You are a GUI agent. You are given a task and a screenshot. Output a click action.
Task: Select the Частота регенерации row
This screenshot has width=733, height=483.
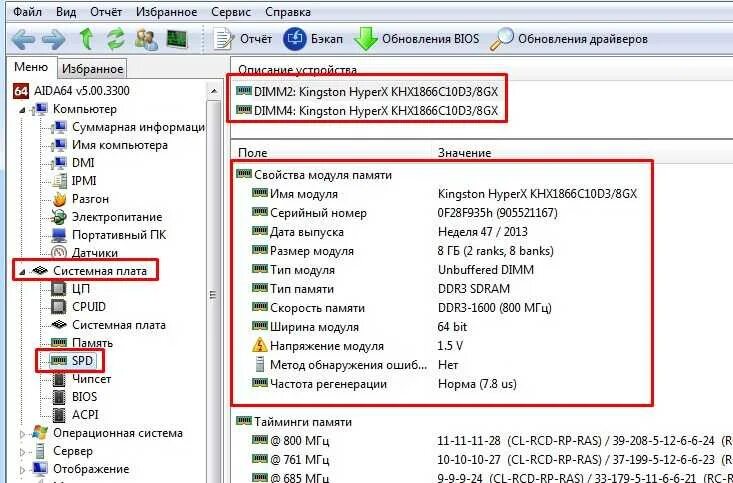[x=384, y=384]
